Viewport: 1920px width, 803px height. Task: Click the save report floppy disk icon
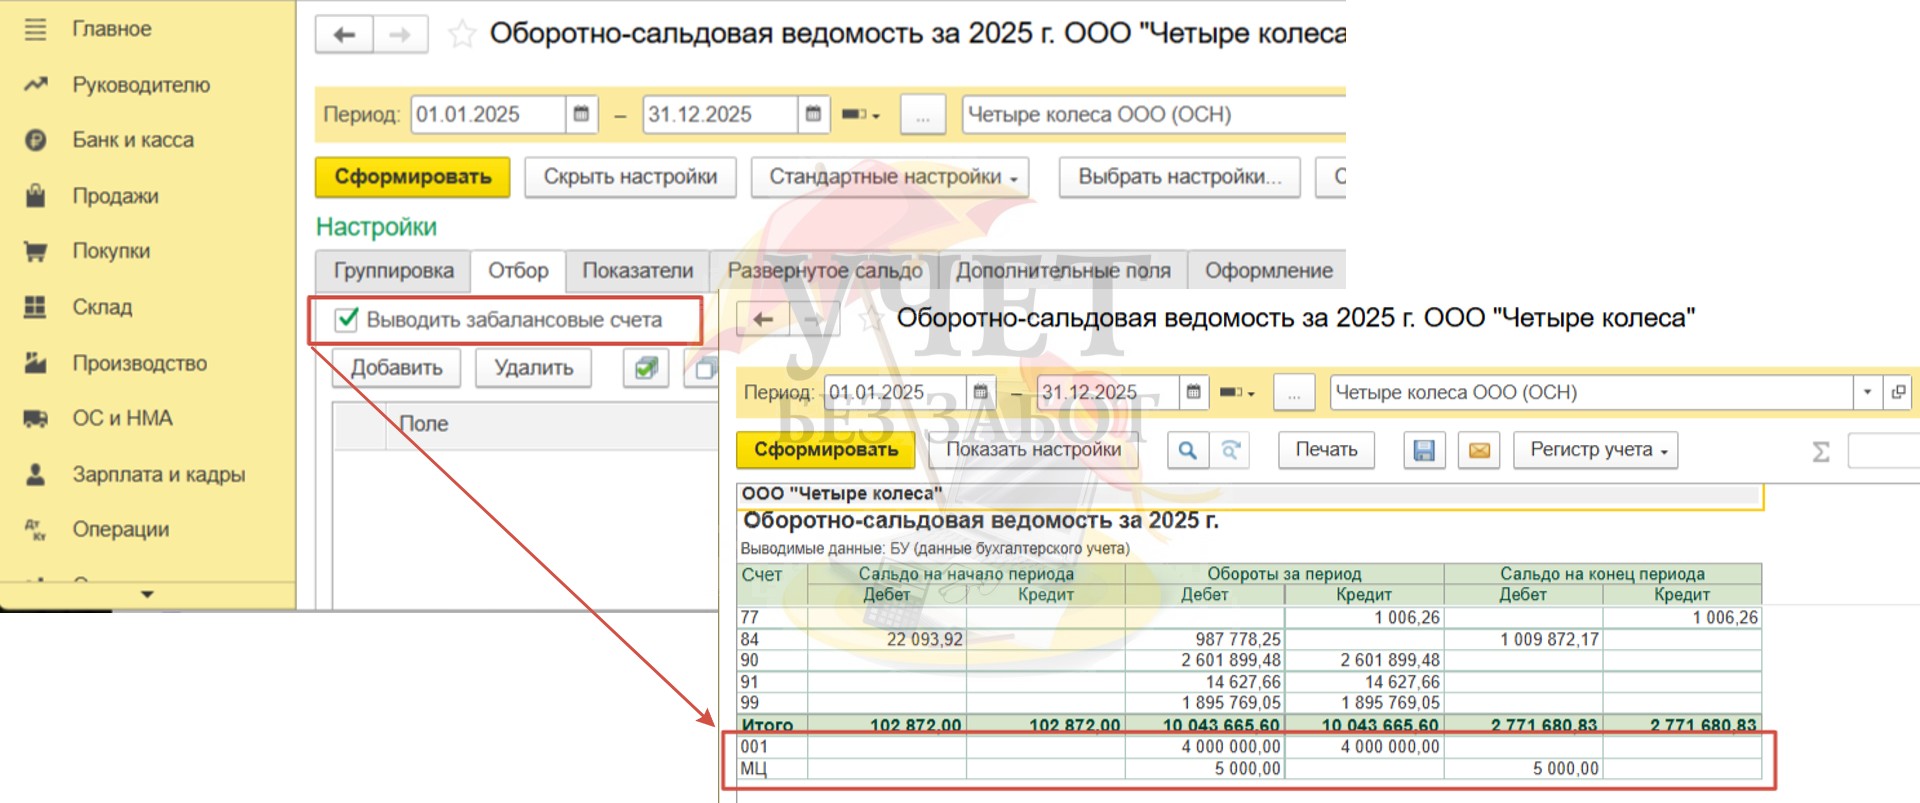point(1424,451)
